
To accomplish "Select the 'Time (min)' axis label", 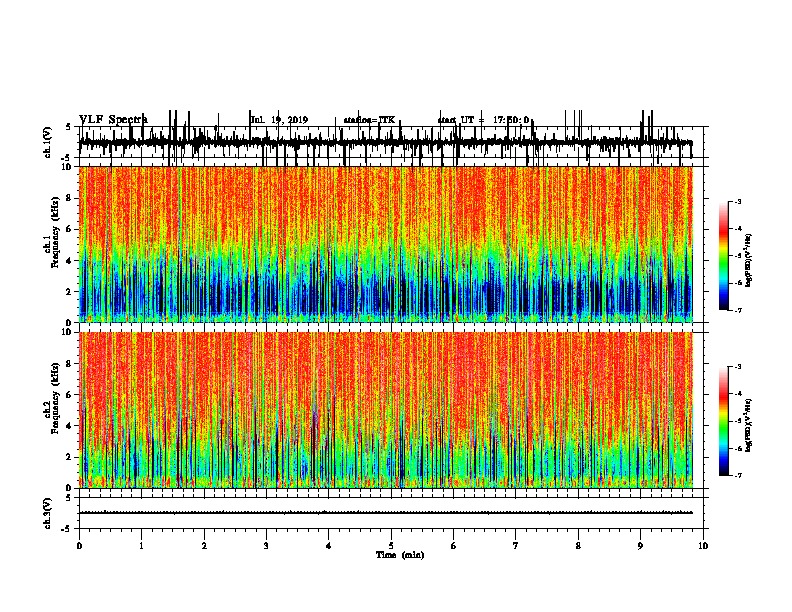I will [x=400, y=555].
